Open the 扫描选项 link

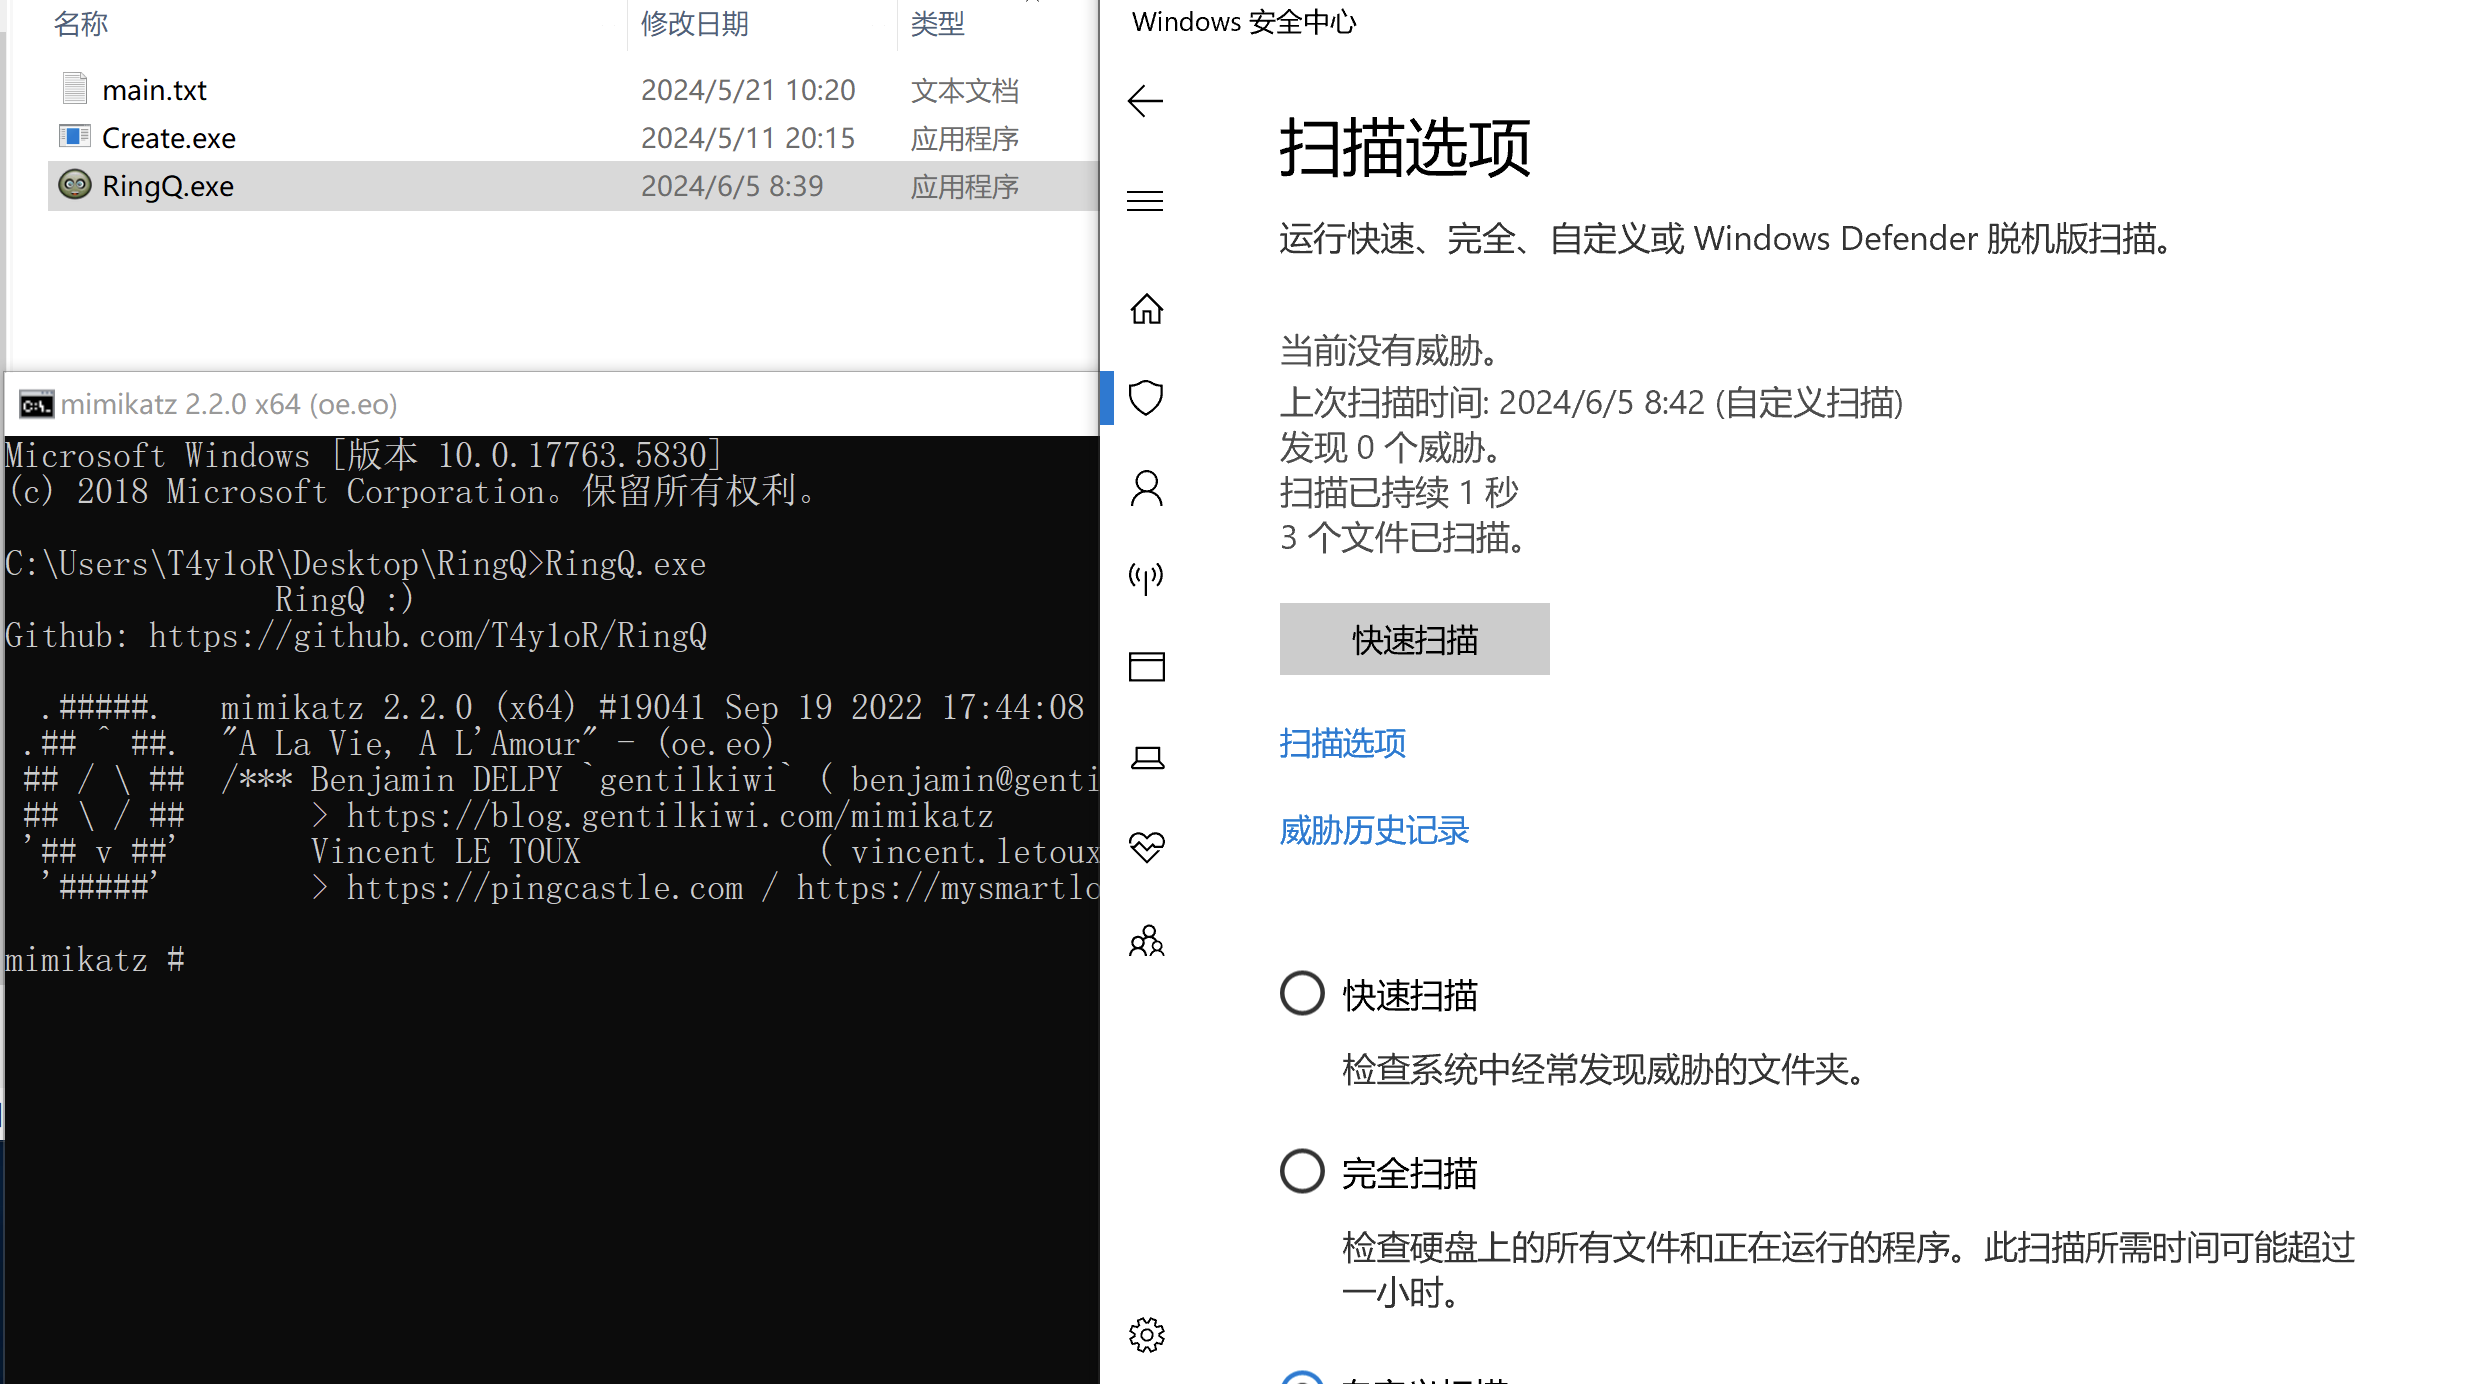point(1342,743)
